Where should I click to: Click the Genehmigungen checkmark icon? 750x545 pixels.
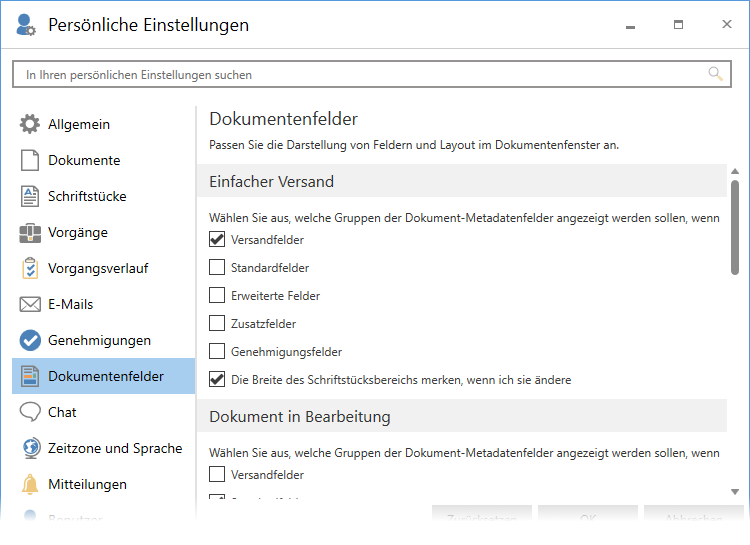30,340
